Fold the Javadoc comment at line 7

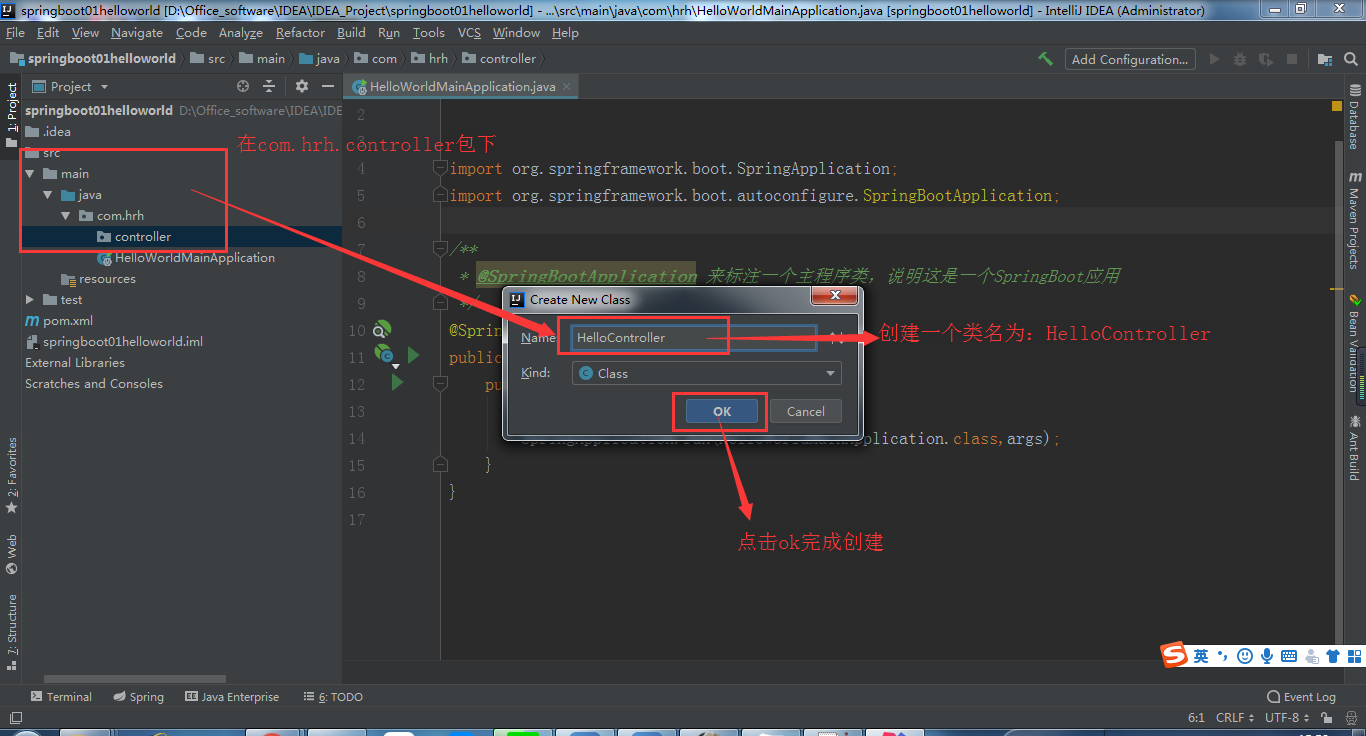click(x=439, y=247)
